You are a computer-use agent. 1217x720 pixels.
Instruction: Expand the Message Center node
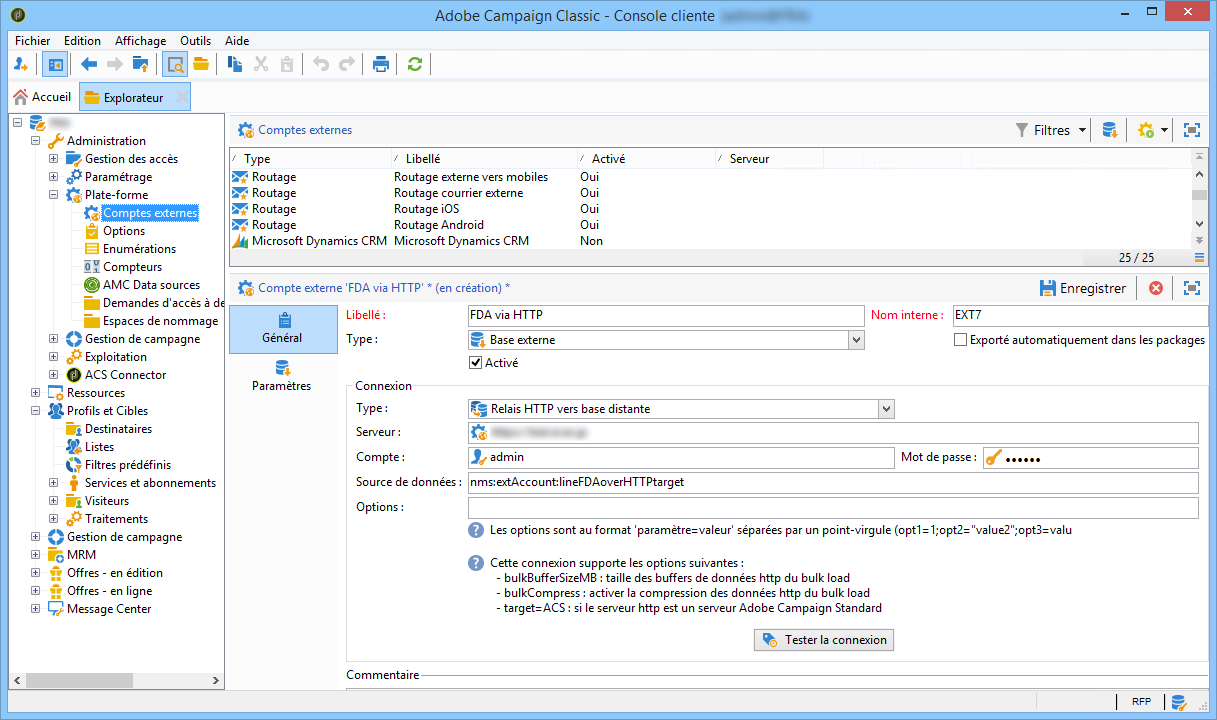[x=36, y=609]
